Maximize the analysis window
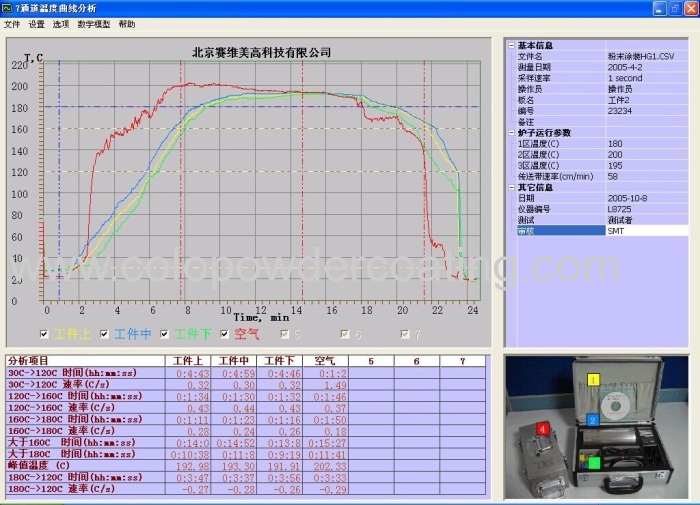700x505 pixels. pos(674,8)
